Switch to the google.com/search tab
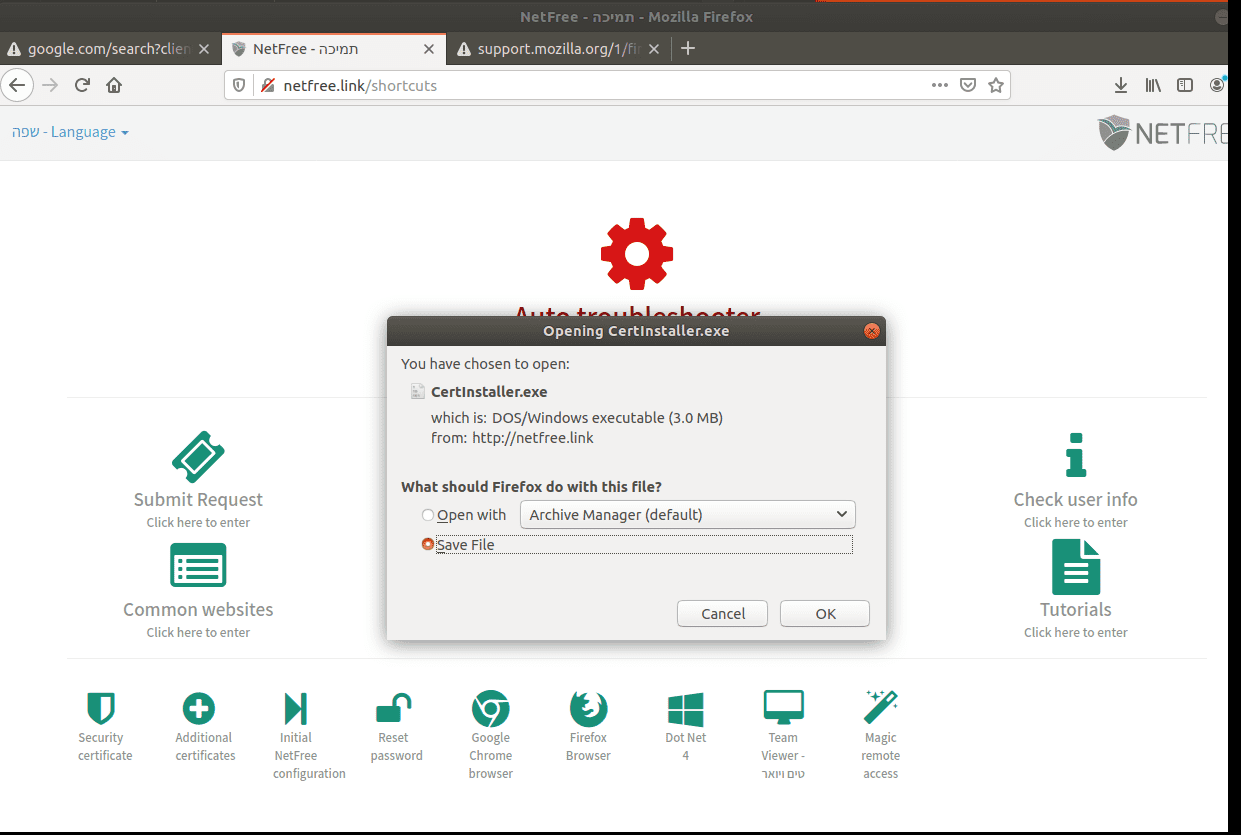The width and height of the screenshot is (1241, 835). pos(110,48)
